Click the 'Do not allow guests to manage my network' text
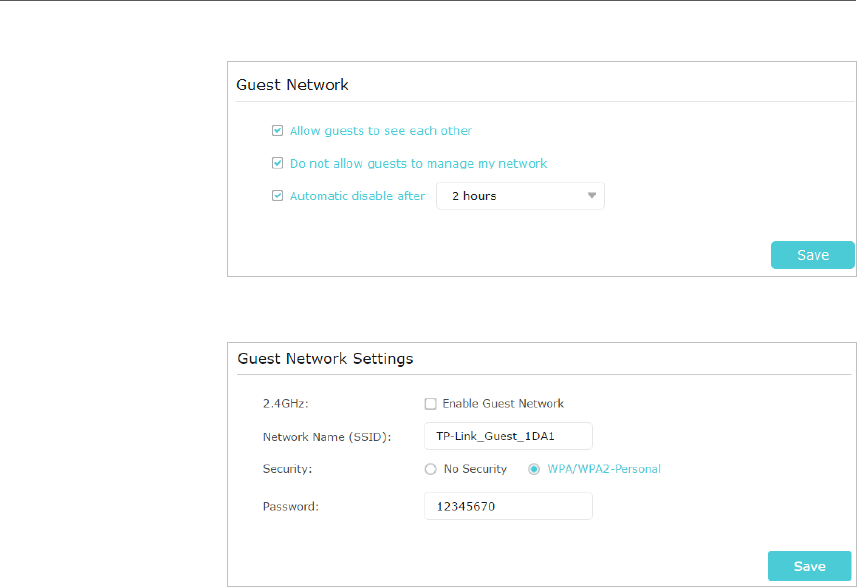857x587 pixels. pyautogui.click(x=419, y=163)
